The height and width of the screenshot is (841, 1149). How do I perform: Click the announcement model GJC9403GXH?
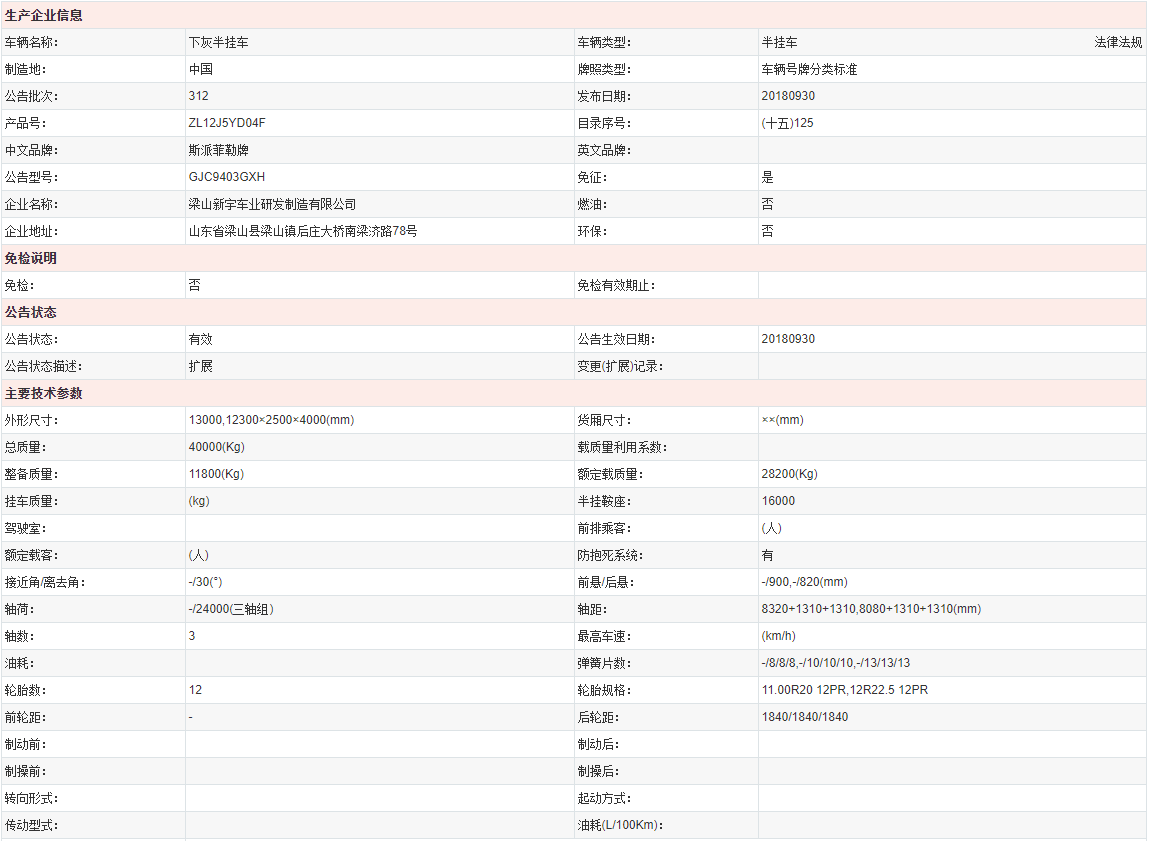coord(227,177)
